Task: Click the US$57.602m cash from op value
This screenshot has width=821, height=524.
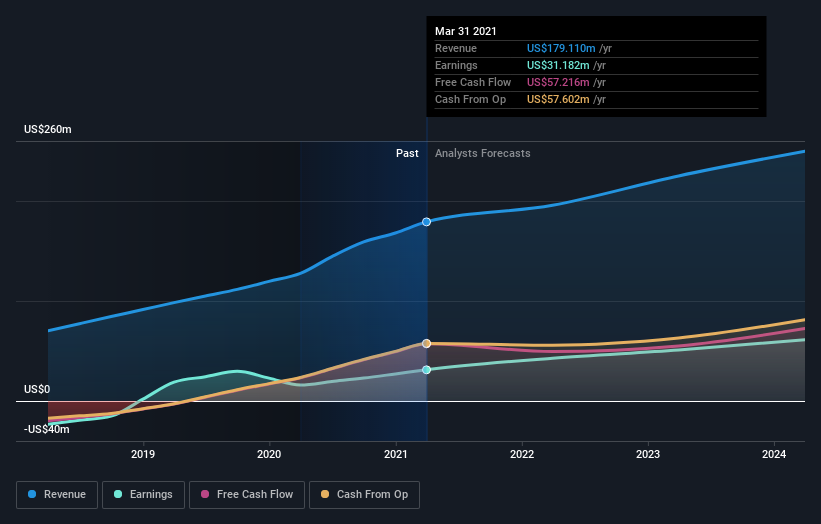Action: click(x=558, y=99)
